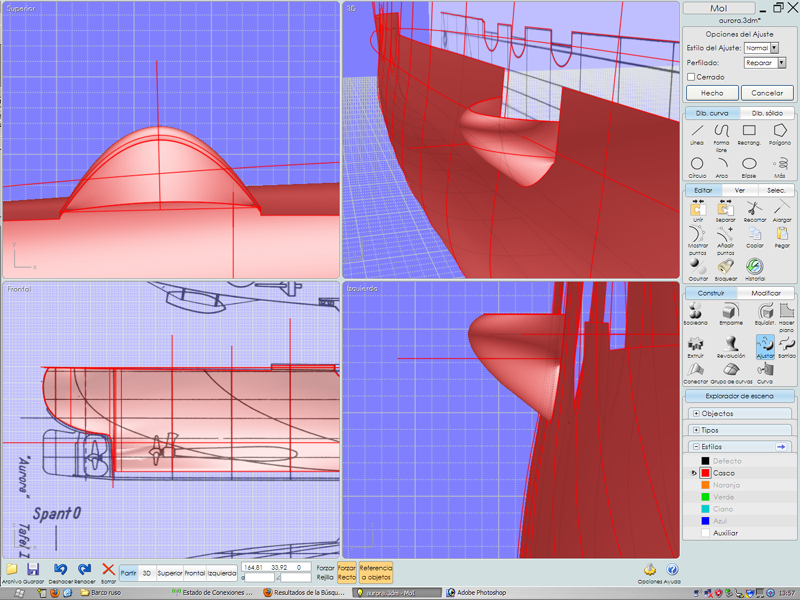Image resolution: width=800 pixels, height=600 pixels.
Task: Select the Barrido sweep tool
Action: (787, 347)
